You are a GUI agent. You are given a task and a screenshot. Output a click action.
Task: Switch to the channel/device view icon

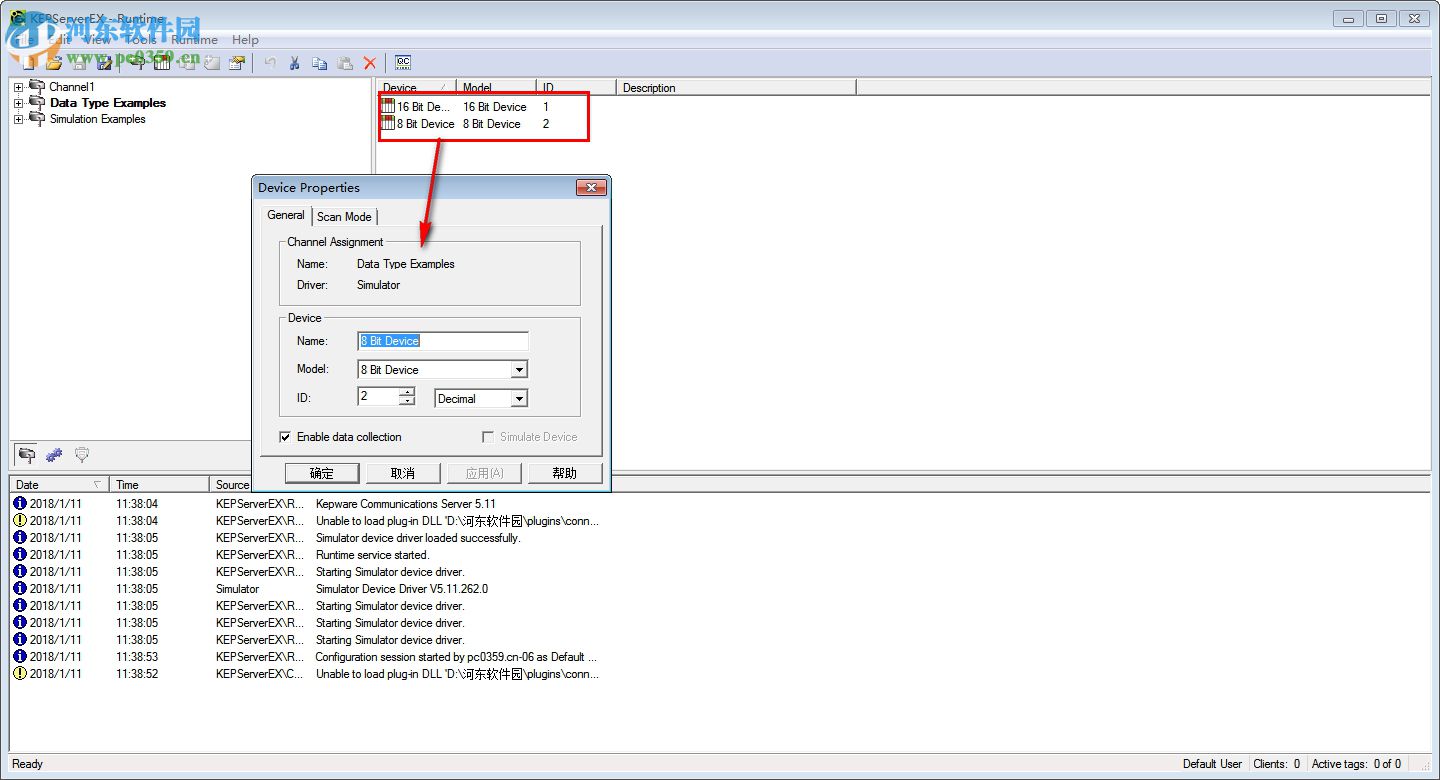pos(27,455)
